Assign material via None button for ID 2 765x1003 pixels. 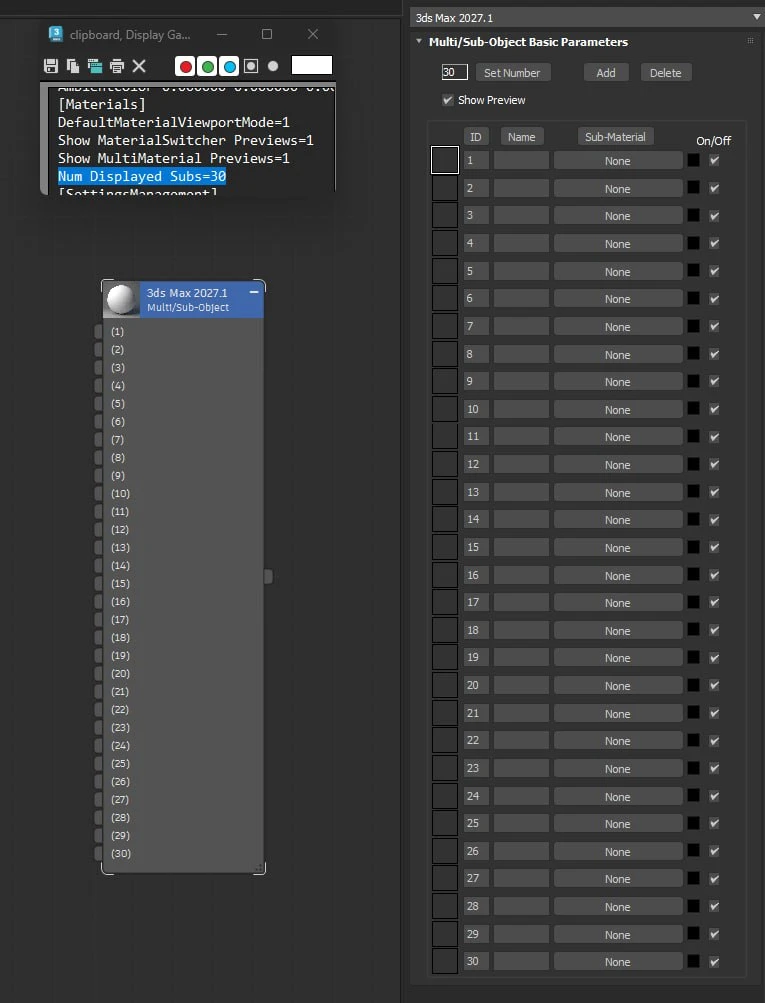(x=618, y=189)
